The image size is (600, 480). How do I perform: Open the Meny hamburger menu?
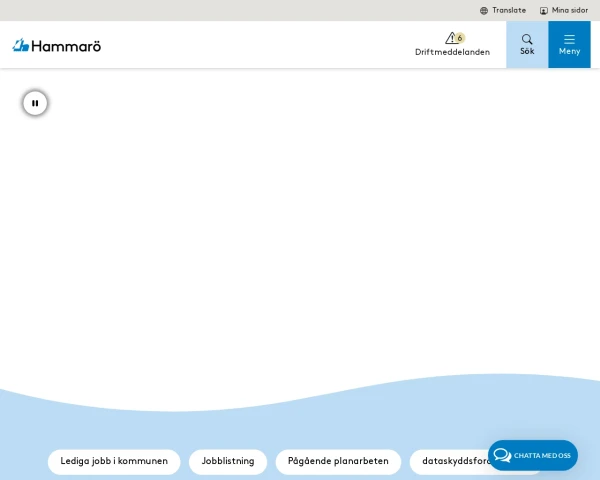[x=569, y=44]
